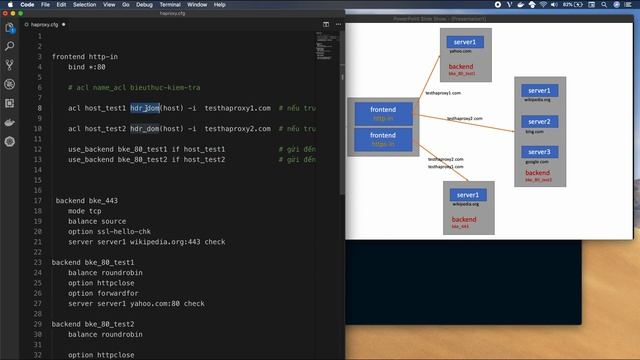Click the circular record menu bar icon
This screenshot has height=360, width=640.
498,4
